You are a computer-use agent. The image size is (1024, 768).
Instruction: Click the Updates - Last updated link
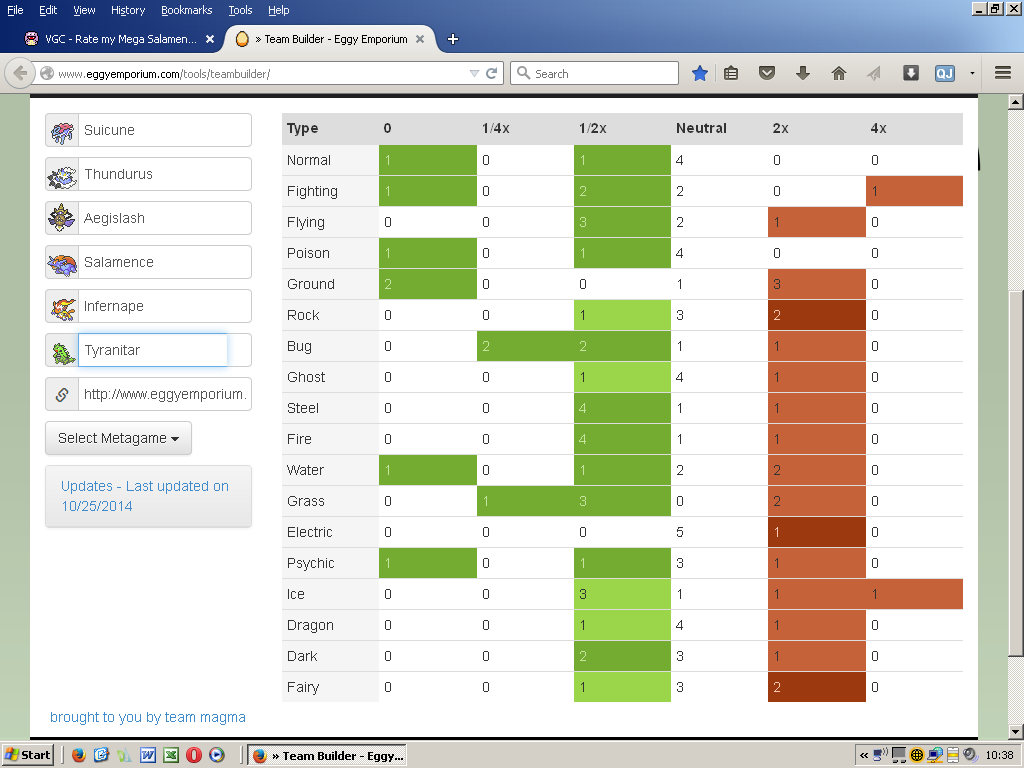pyautogui.click(x=145, y=496)
